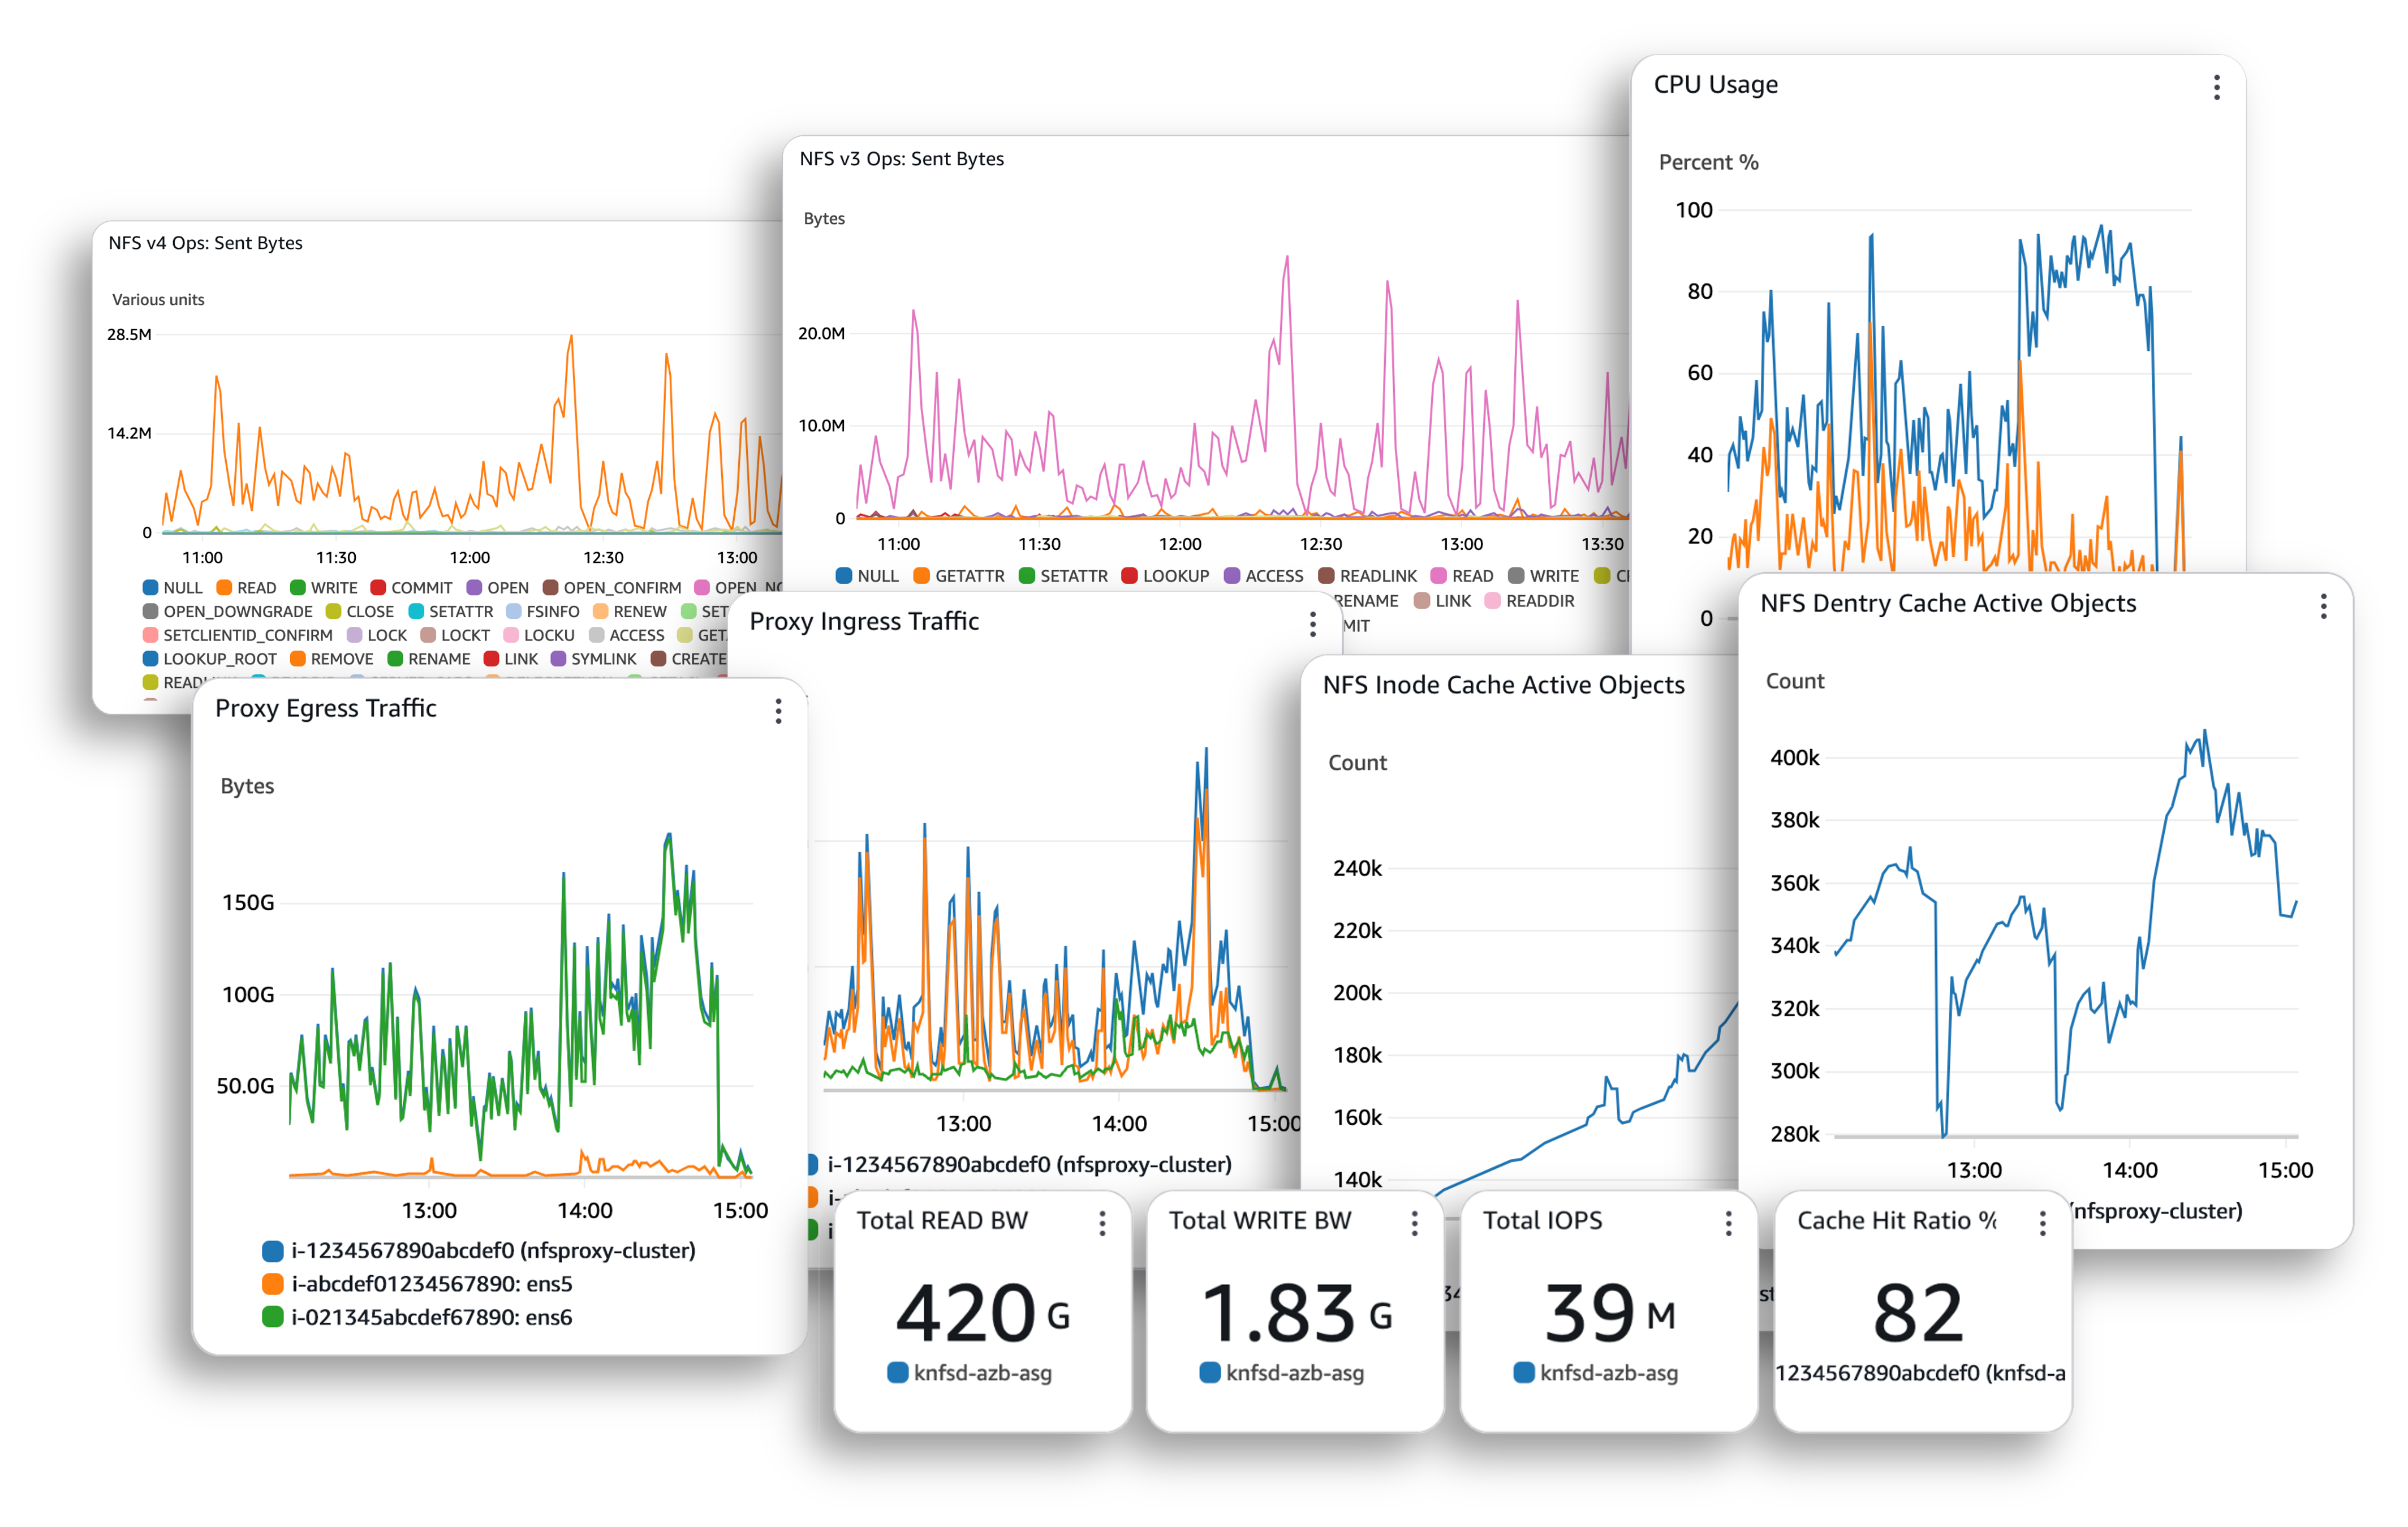Select RENAME legend entry in NFS v4 chart
2408x1527 pixels.
[429, 659]
